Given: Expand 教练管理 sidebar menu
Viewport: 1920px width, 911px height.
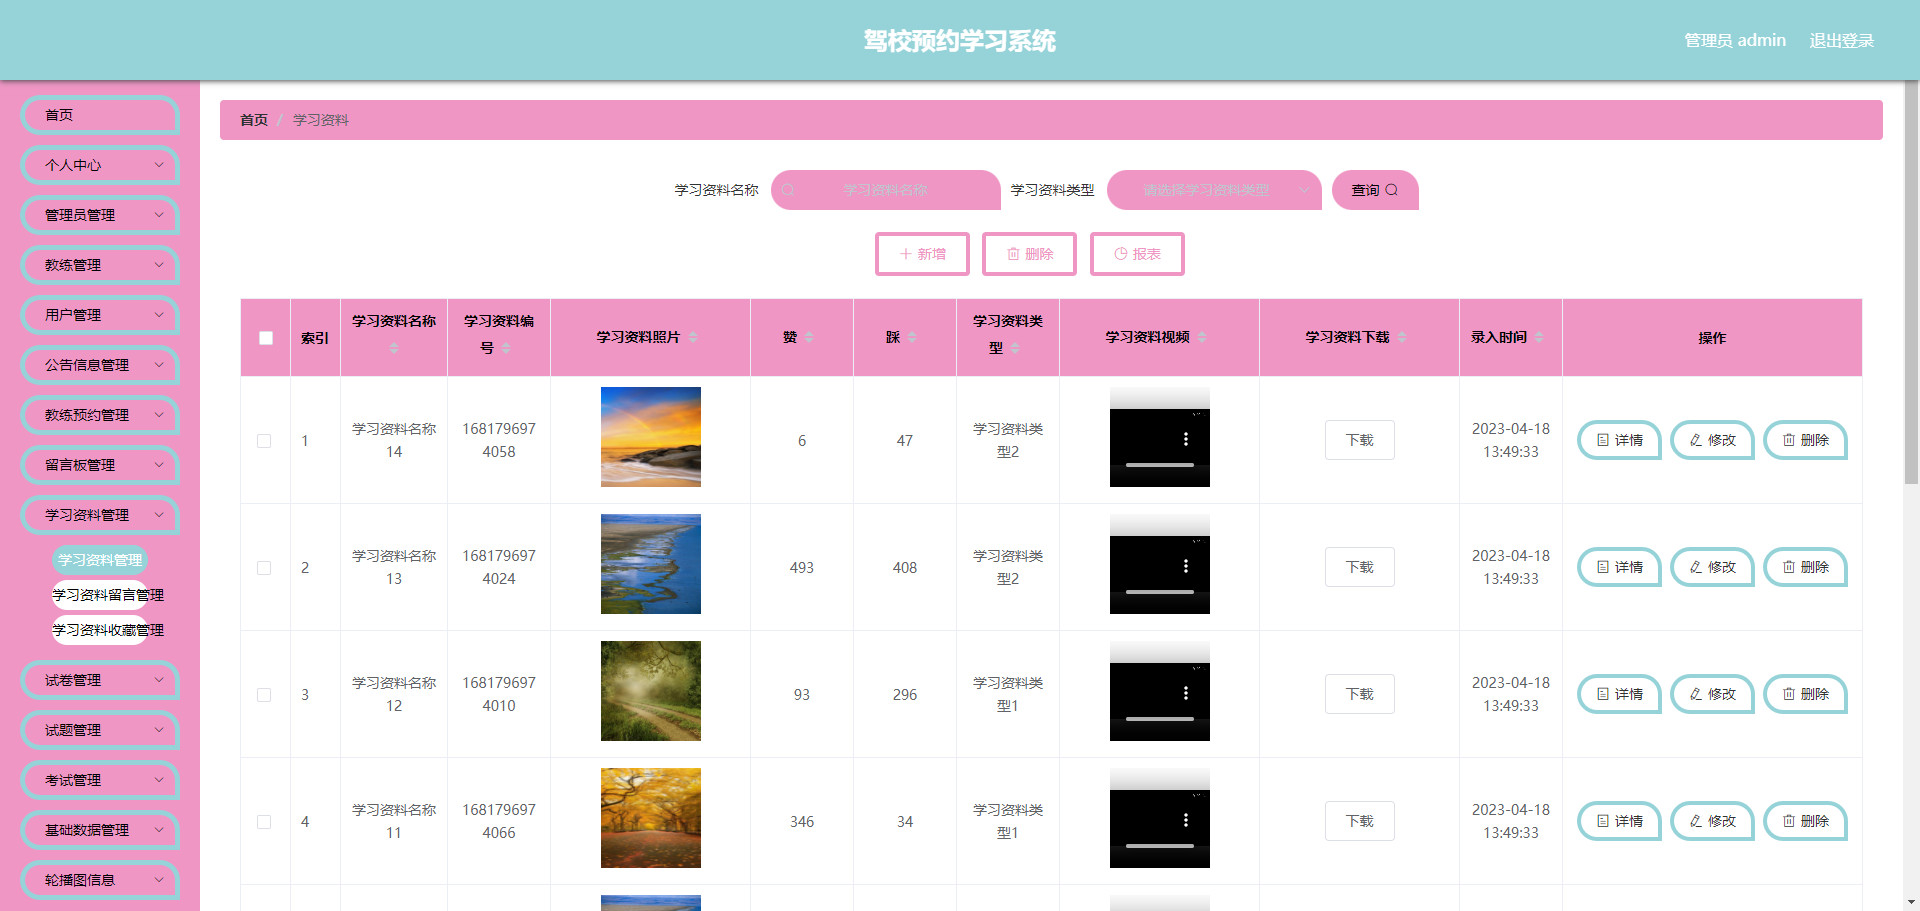Looking at the screenshot, I should 100,265.
